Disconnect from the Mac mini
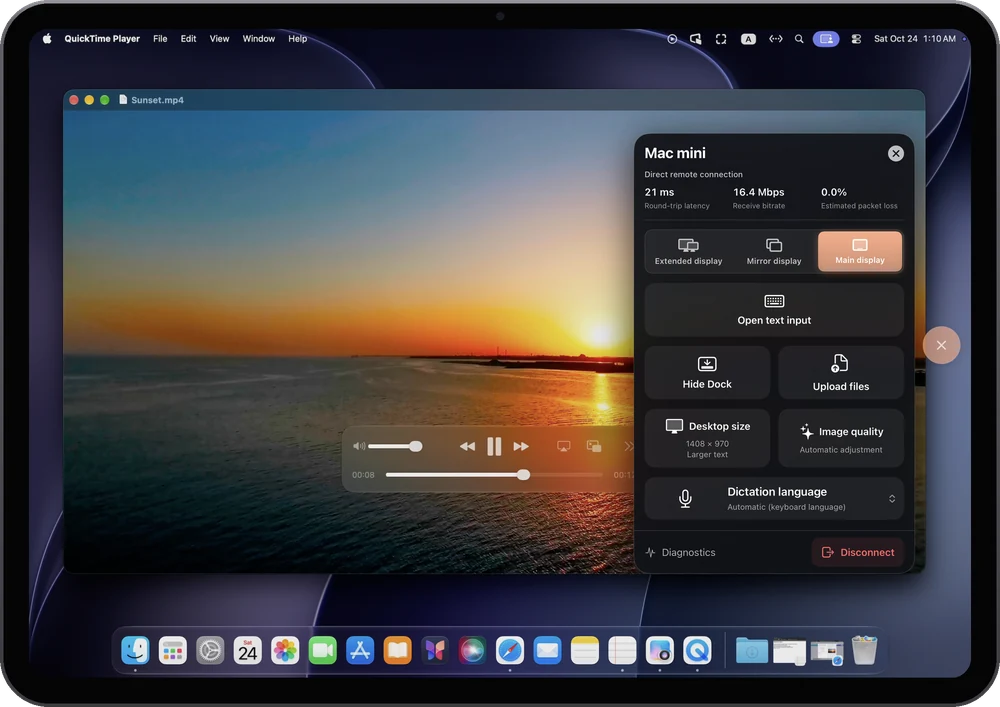The width and height of the screenshot is (1000, 707). (858, 552)
